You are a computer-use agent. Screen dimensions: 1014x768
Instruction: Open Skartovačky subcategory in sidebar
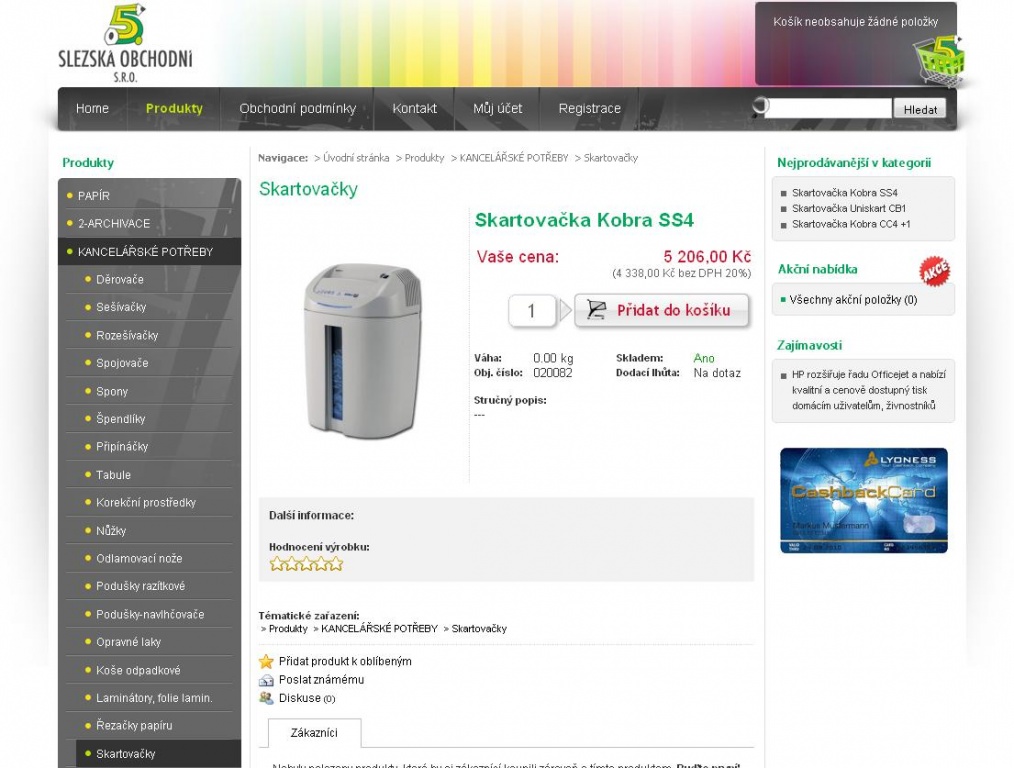(125, 754)
